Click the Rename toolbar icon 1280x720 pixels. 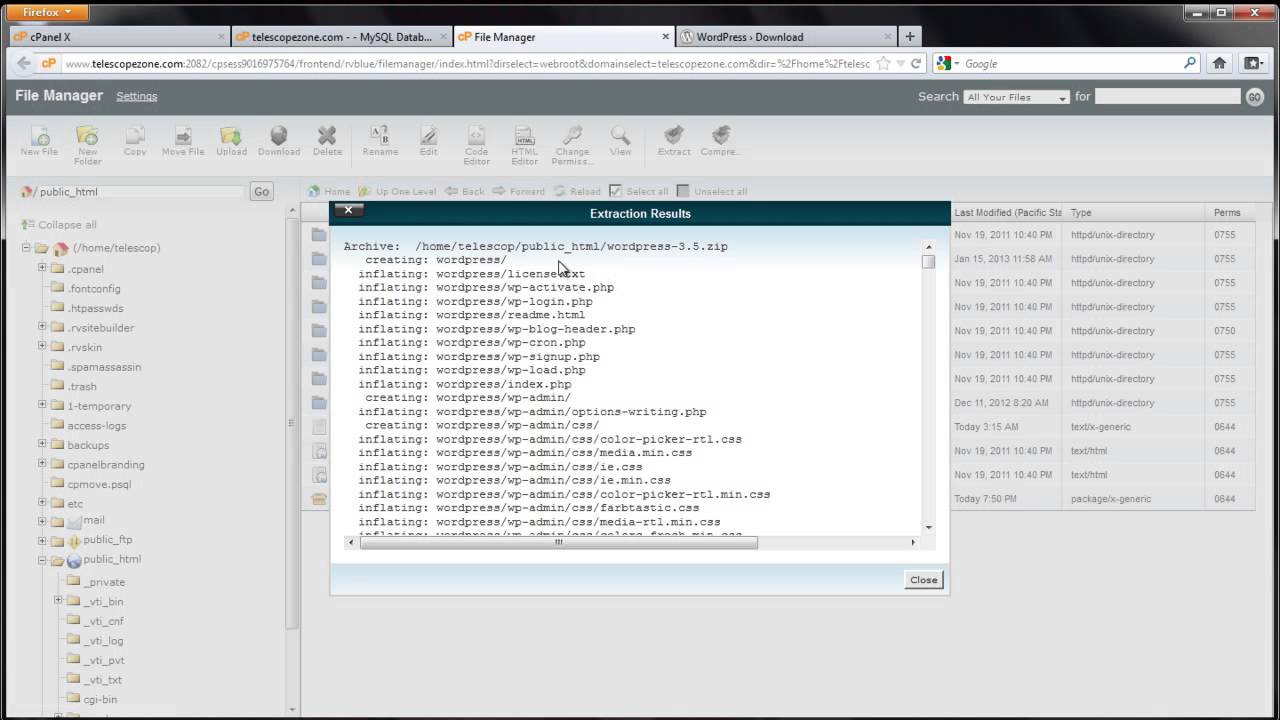(380, 141)
